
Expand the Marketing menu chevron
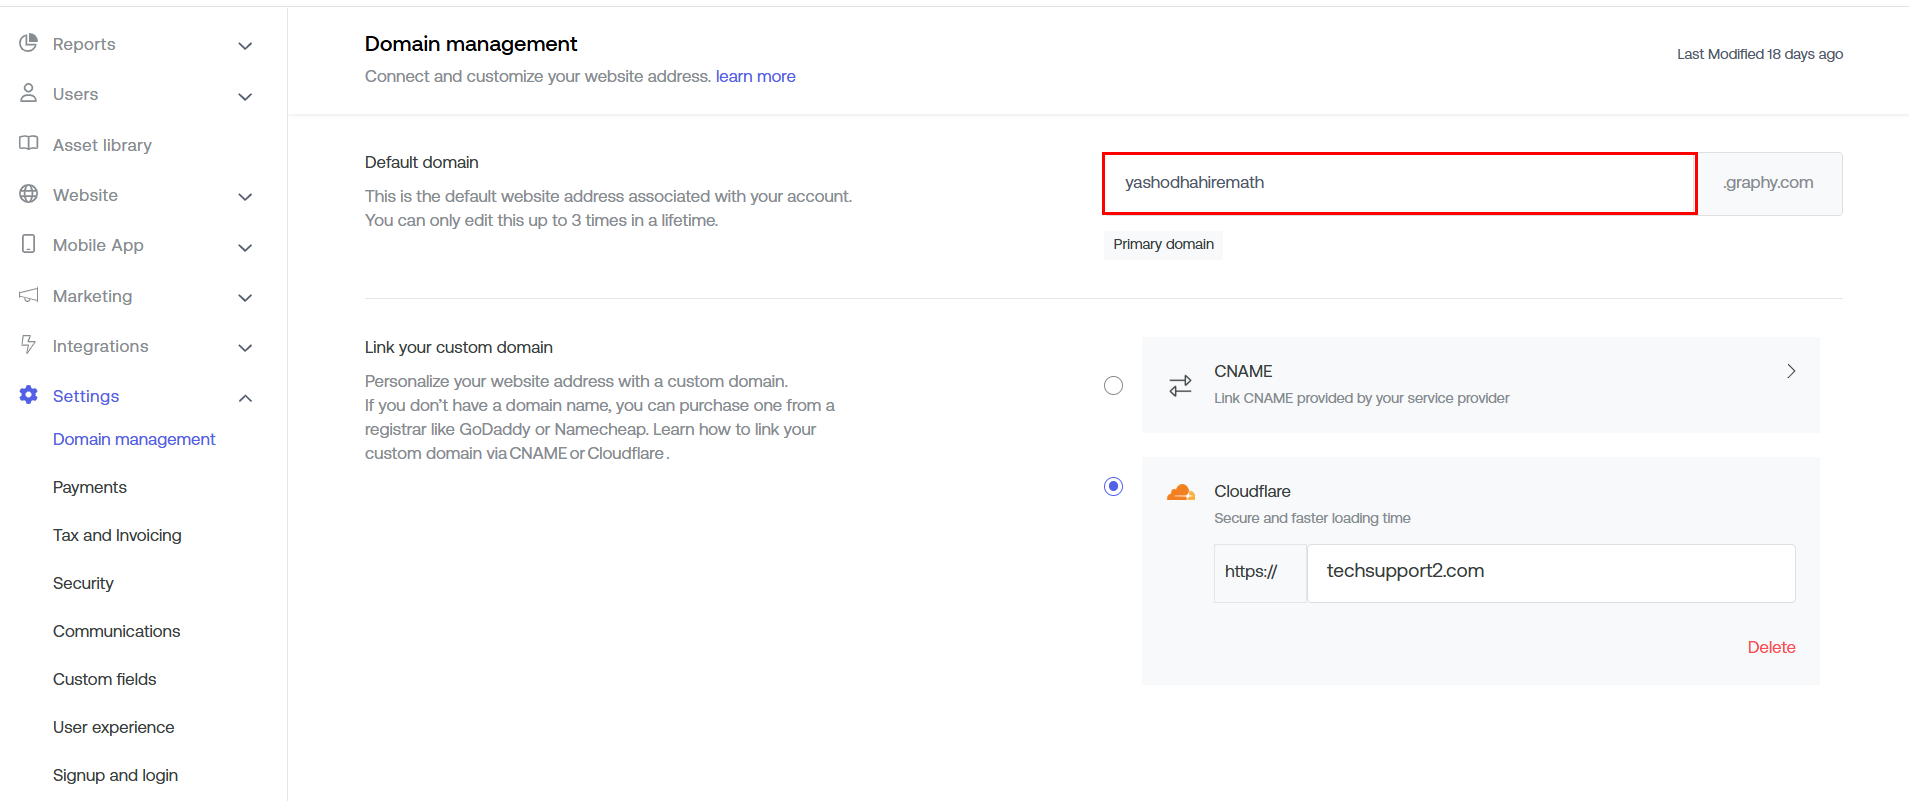coord(245,298)
